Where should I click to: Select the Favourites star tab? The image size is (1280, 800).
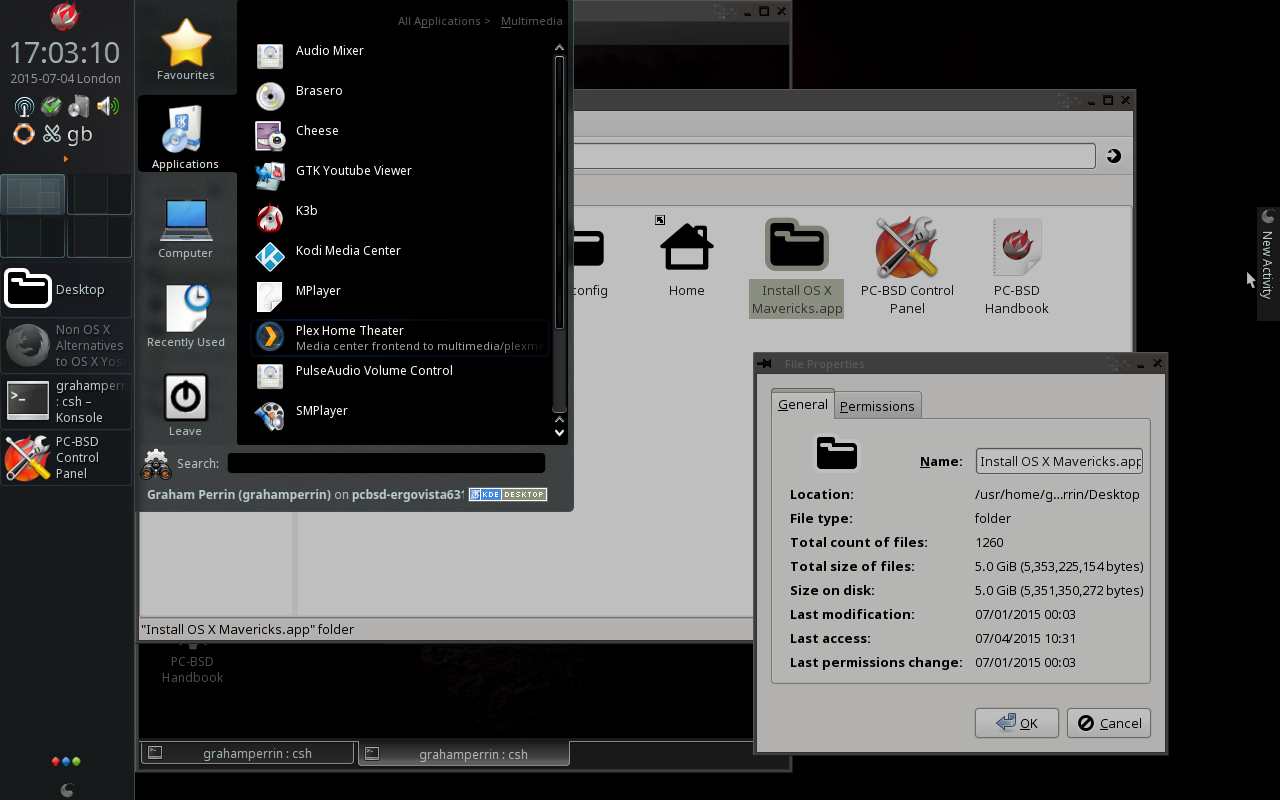point(186,49)
